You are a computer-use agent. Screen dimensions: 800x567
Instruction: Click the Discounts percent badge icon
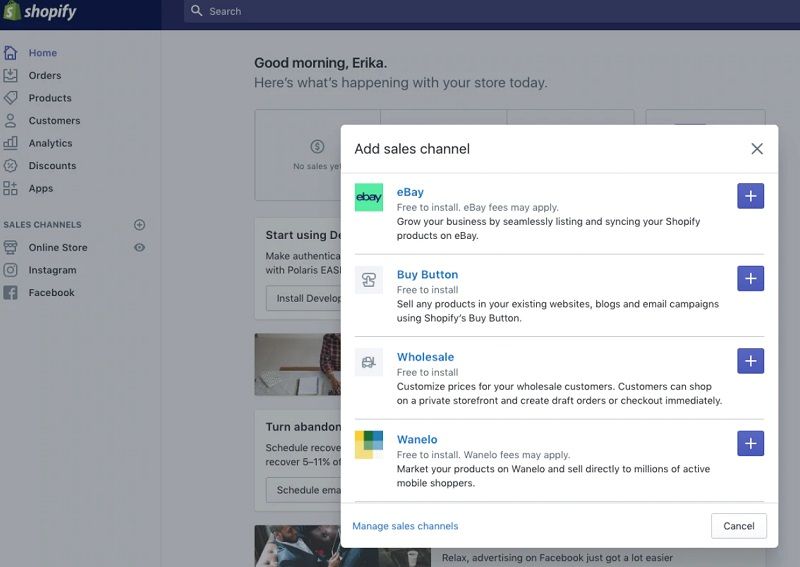(x=10, y=165)
